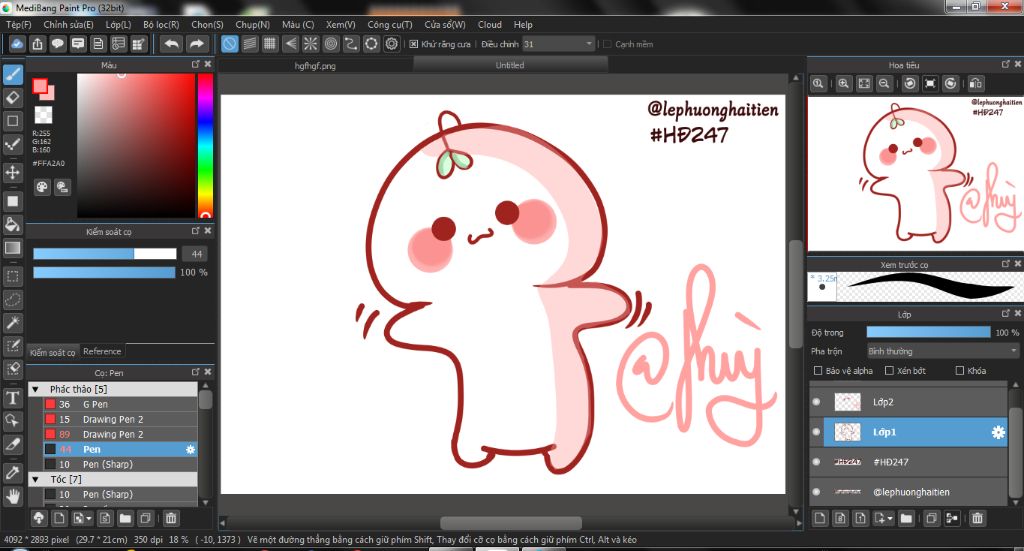1024x551 pixels.
Task: Select the Drawing Pen 2 brush size 15
Action: (x=120, y=419)
